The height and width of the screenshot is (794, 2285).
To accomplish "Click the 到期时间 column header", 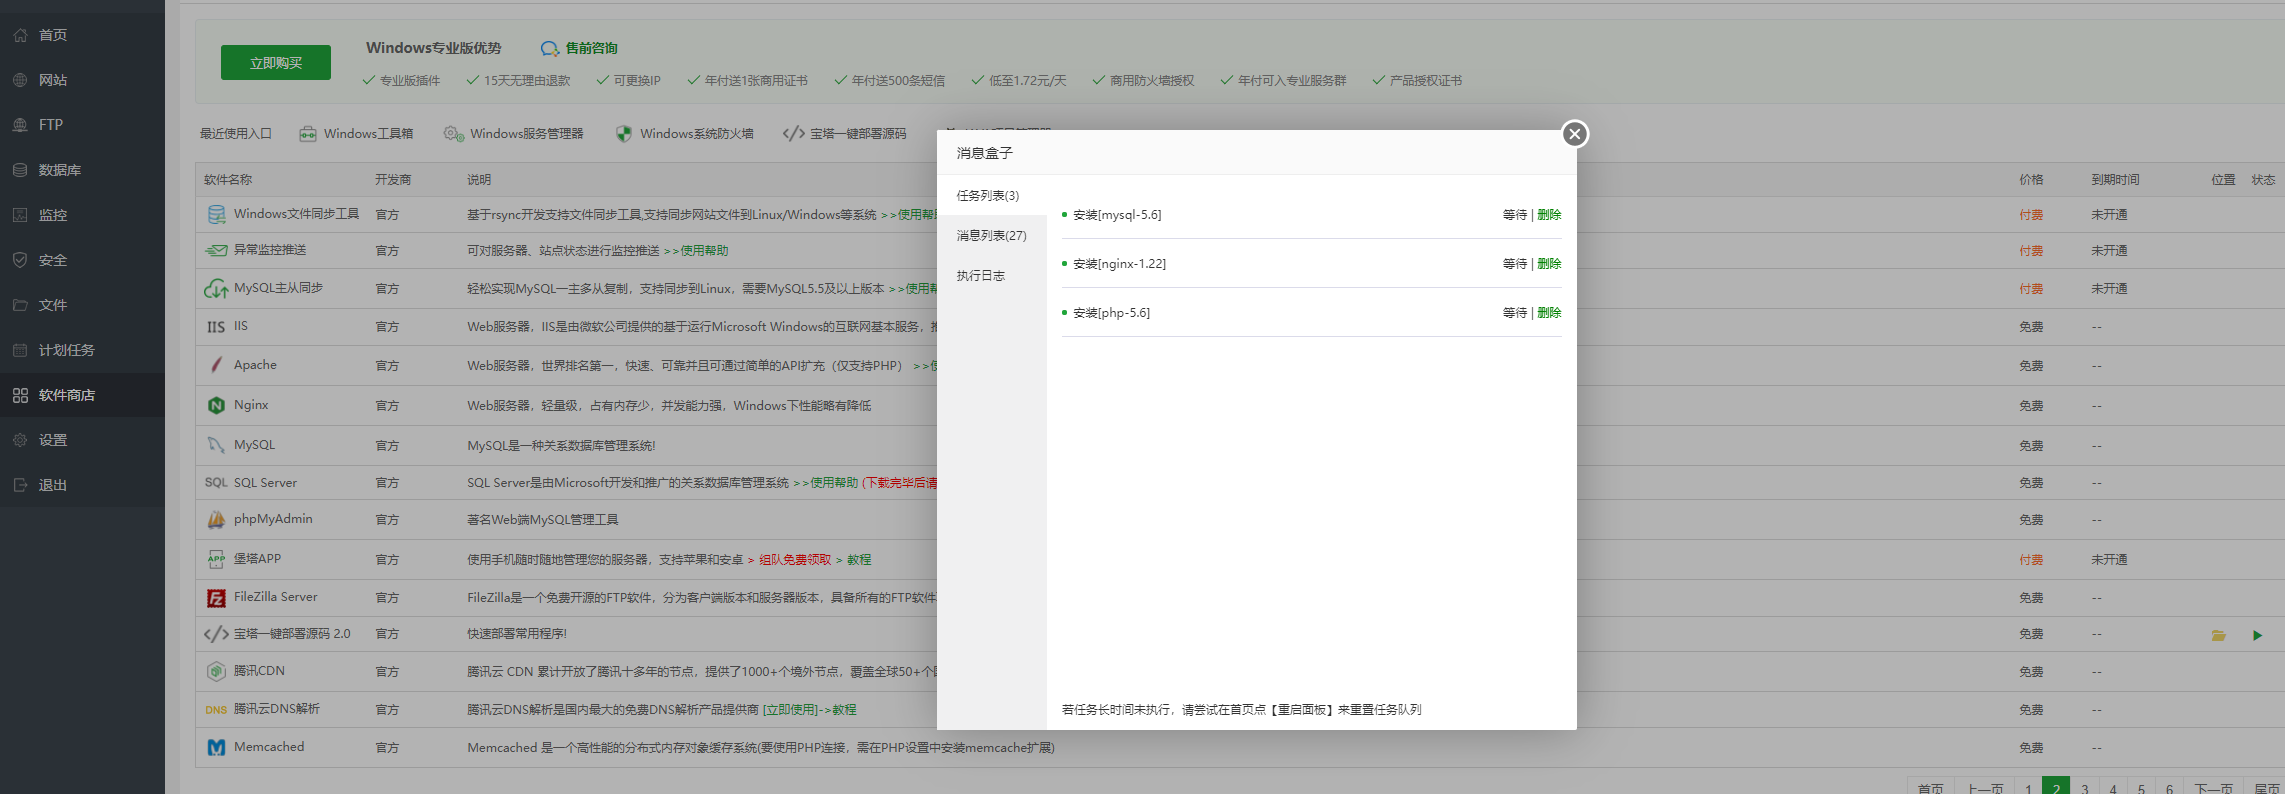I will 2115,179.
